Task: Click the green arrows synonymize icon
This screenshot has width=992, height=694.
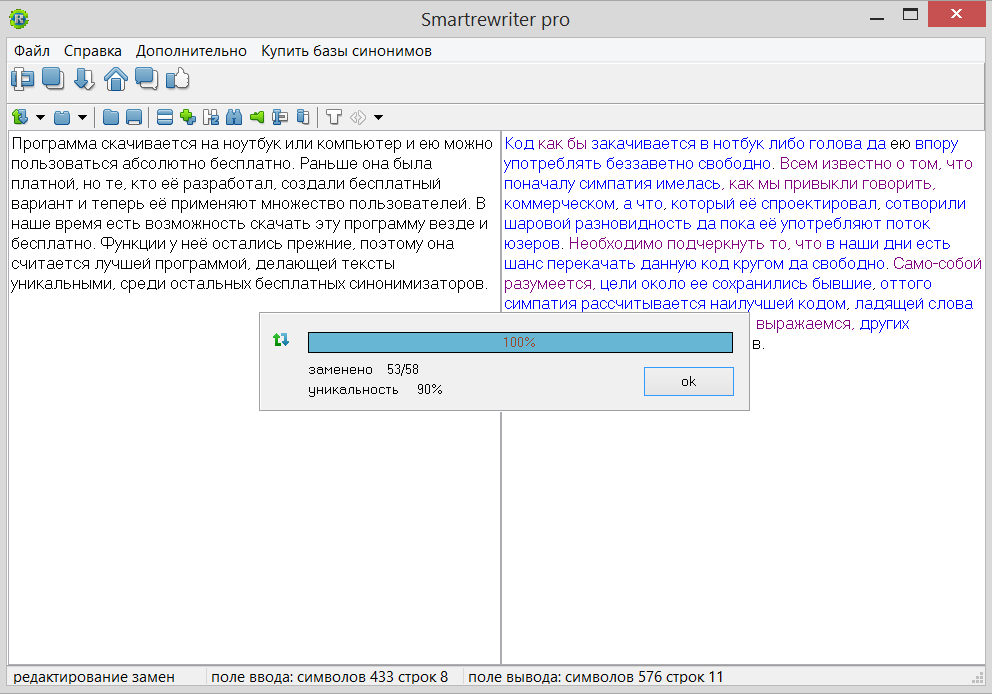Action: coord(20,117)
